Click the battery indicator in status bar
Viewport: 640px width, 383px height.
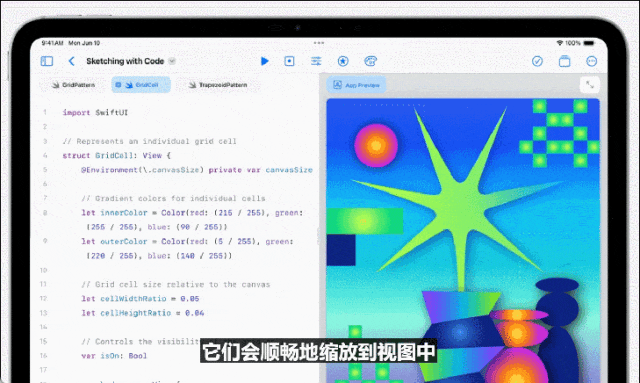(x=589, y=42)
